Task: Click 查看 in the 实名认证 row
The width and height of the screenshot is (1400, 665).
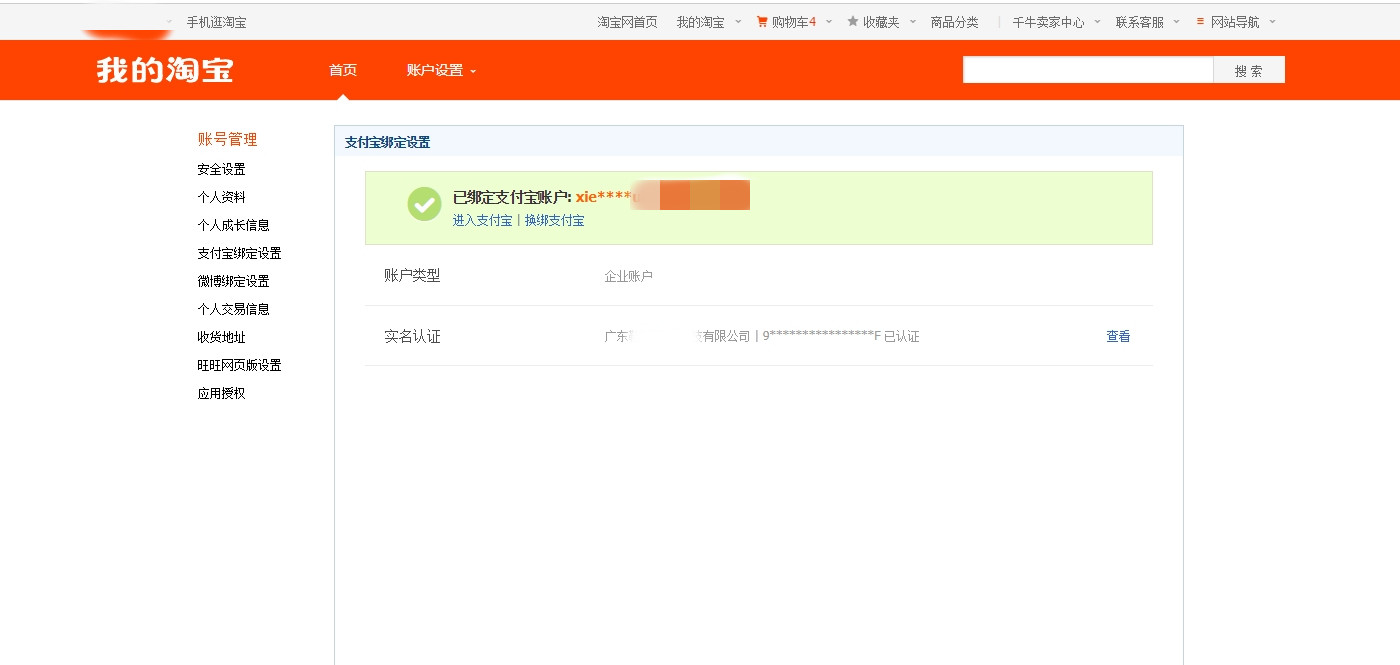Action: pos(1118,336)
